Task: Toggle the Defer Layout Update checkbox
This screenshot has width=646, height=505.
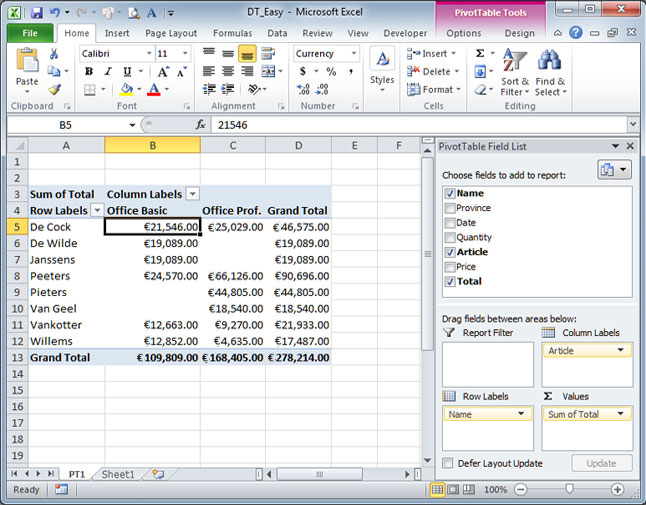Action: [x=448, y=463]
